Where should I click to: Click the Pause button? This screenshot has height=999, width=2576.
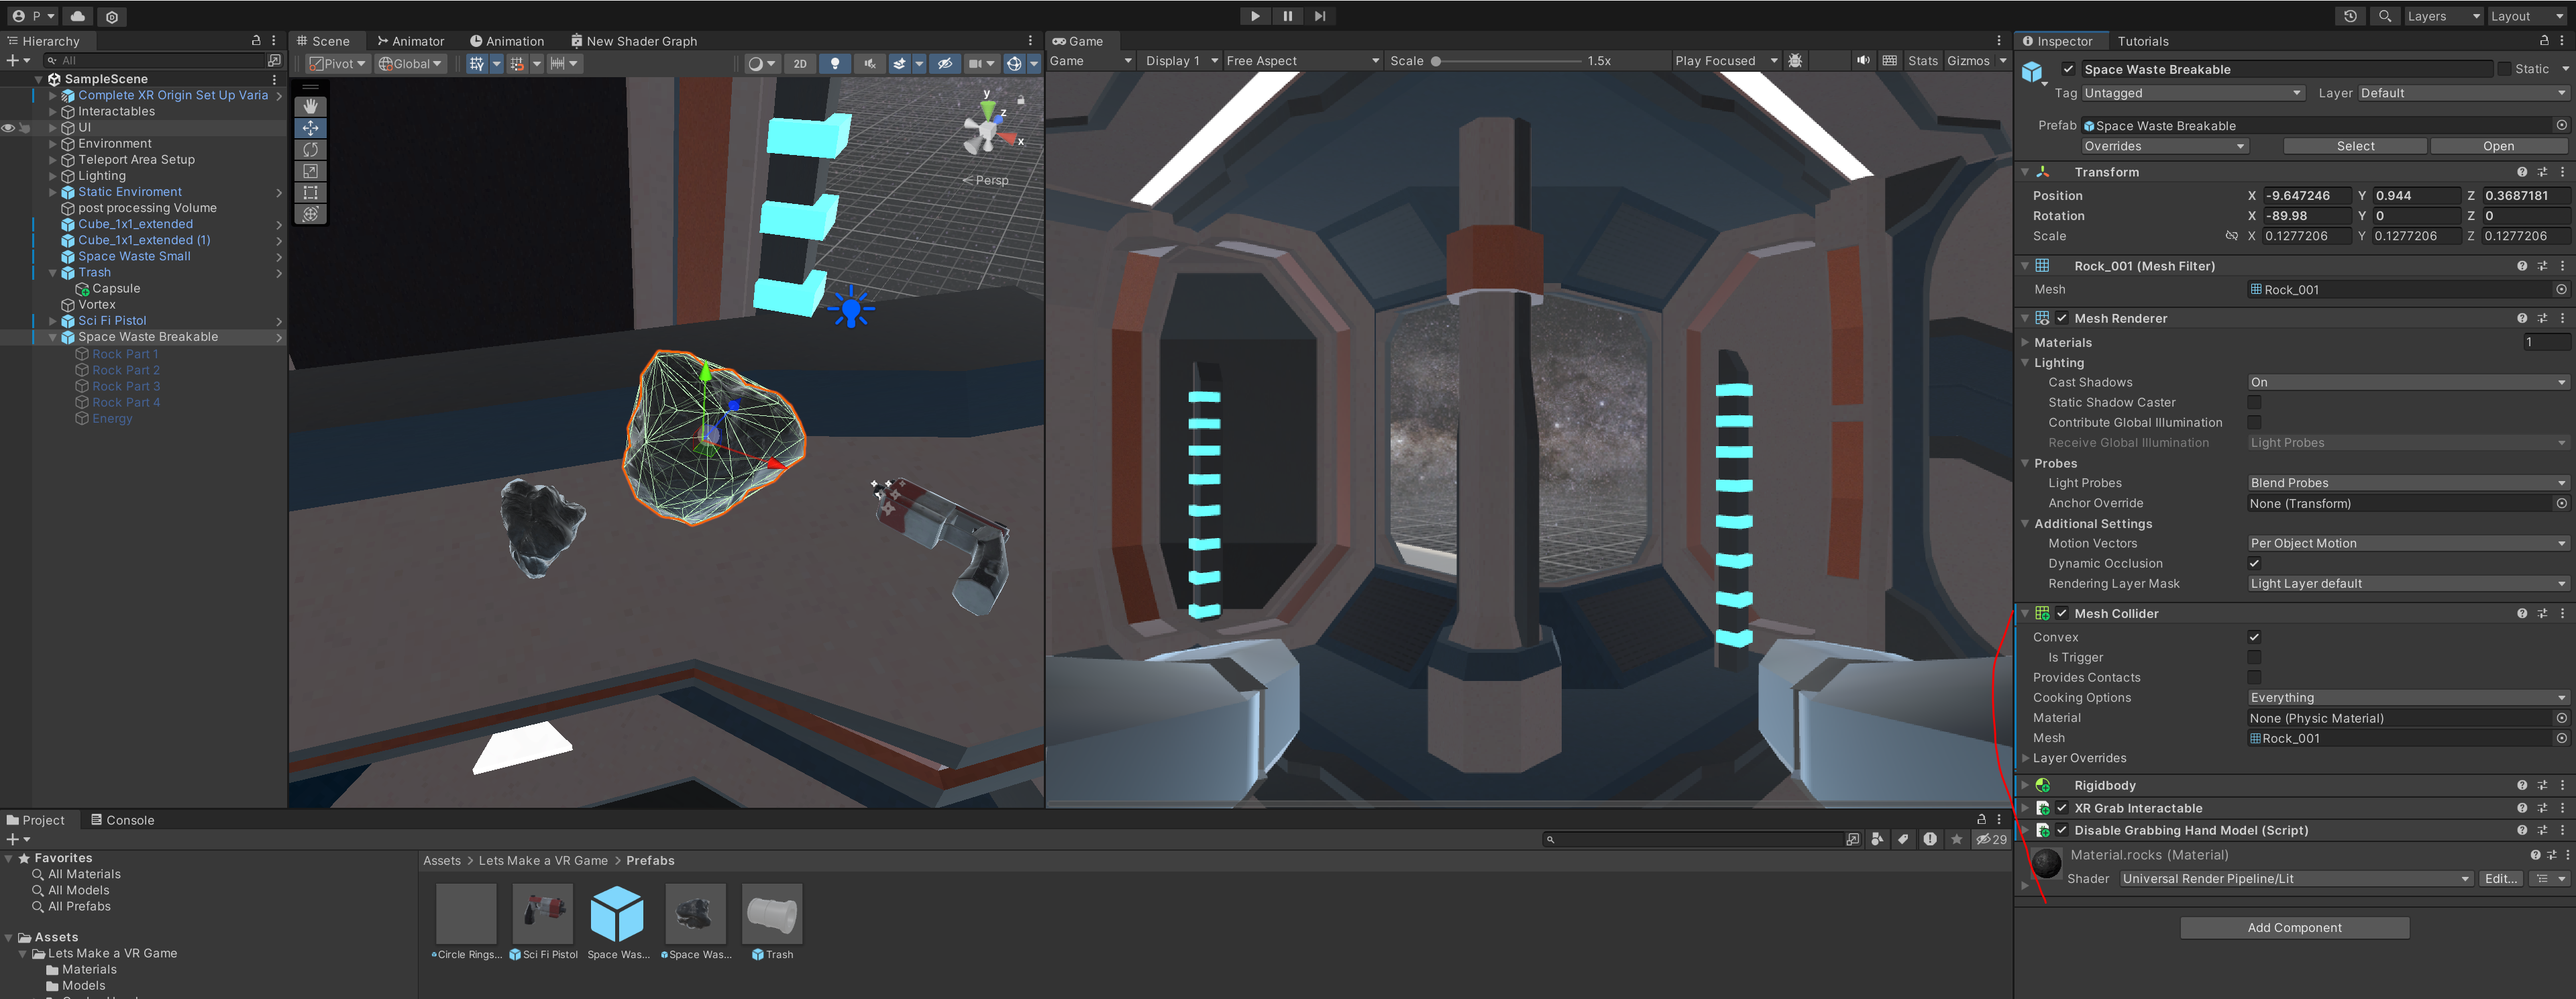coord(1287,16)
